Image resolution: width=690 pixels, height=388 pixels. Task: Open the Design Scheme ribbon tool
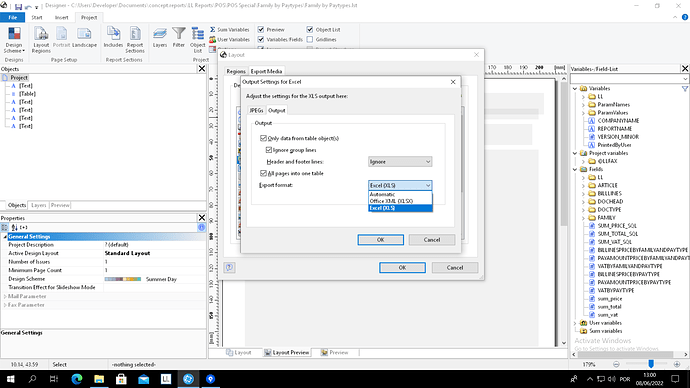click(x=14, y=40)
